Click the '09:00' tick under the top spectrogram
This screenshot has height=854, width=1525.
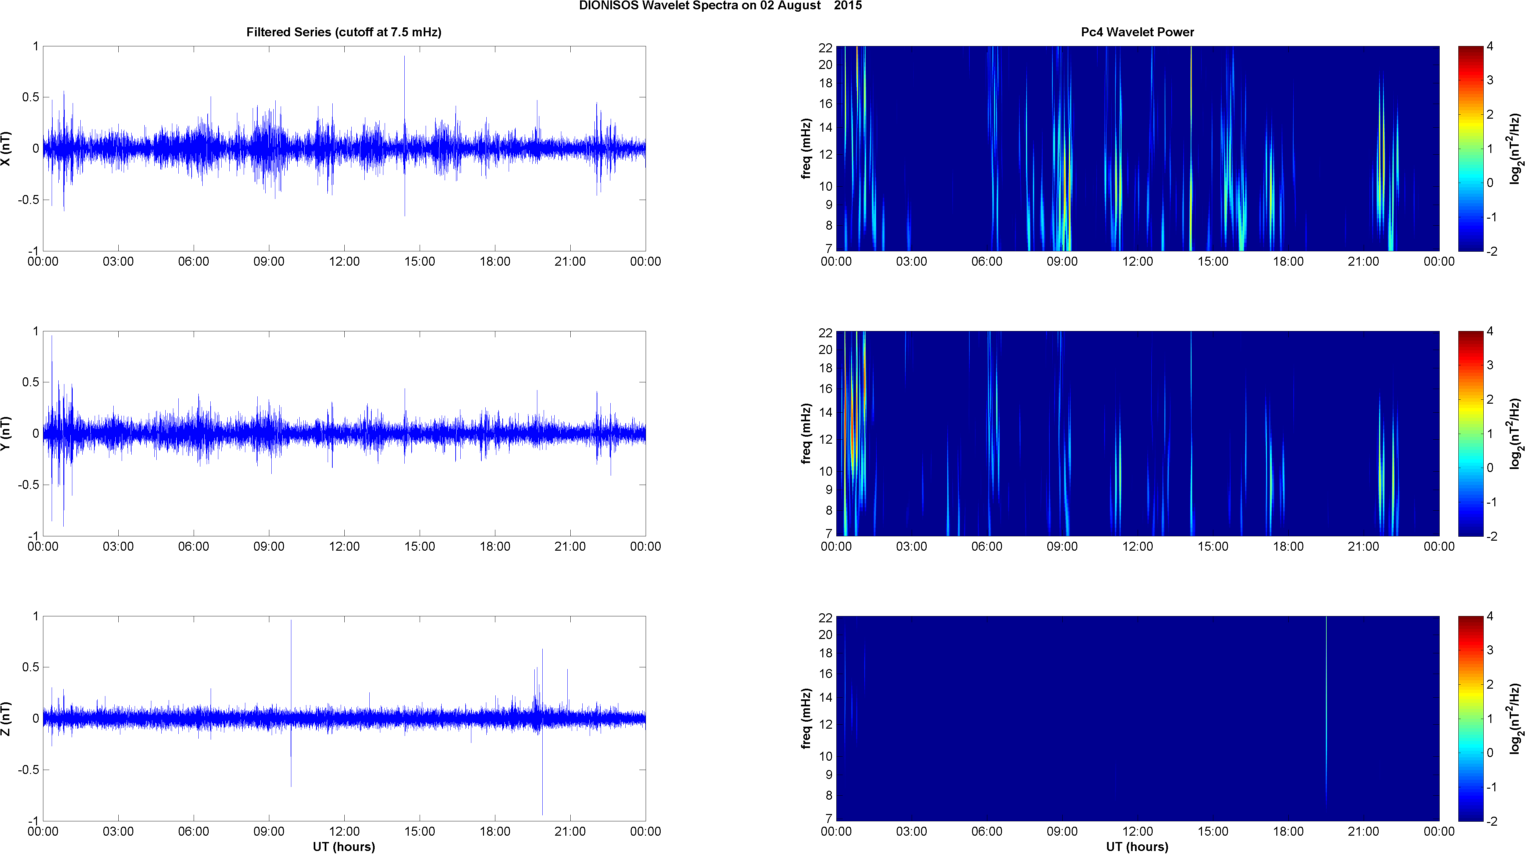[1062, 262]
